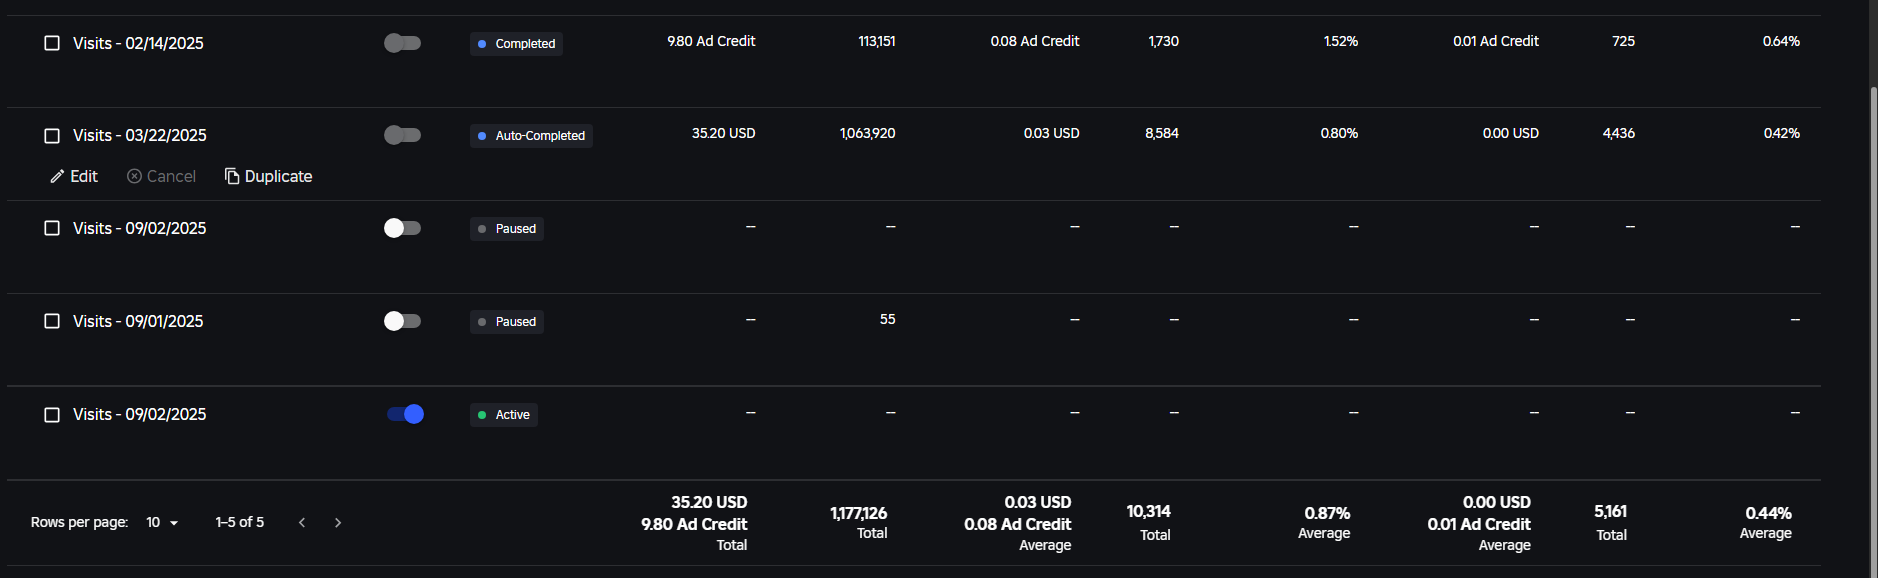Disable the active Visits - 09/02/2025 toggle
The width and height of the screenshot is (1878, 578).
pyautogui.click(x=405, y=414)
